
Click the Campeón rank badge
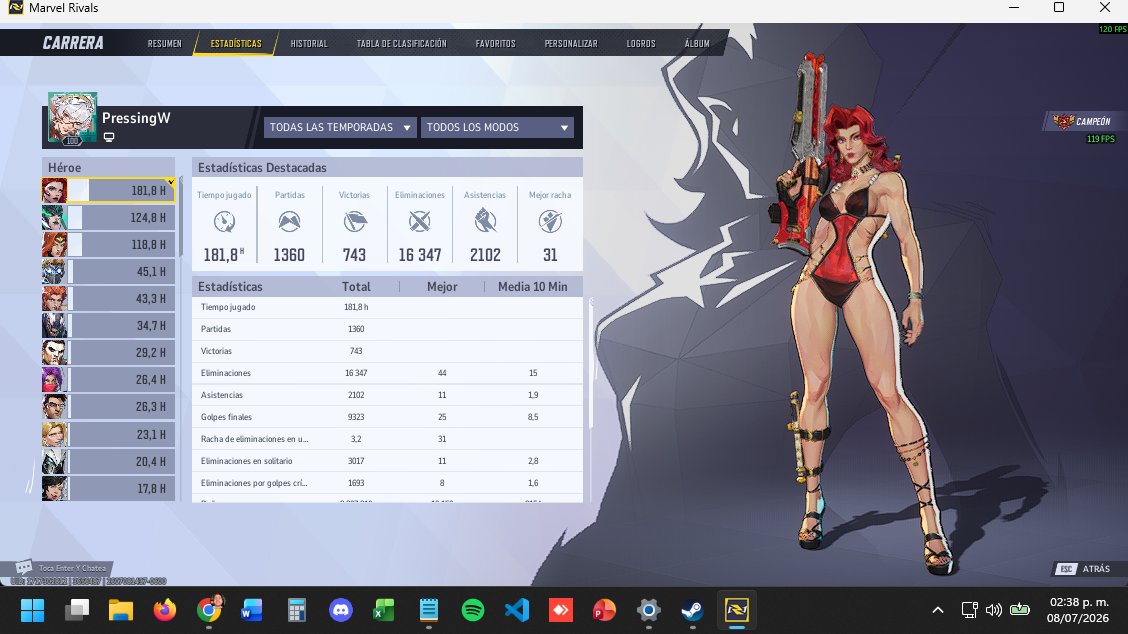(1083, 121)
